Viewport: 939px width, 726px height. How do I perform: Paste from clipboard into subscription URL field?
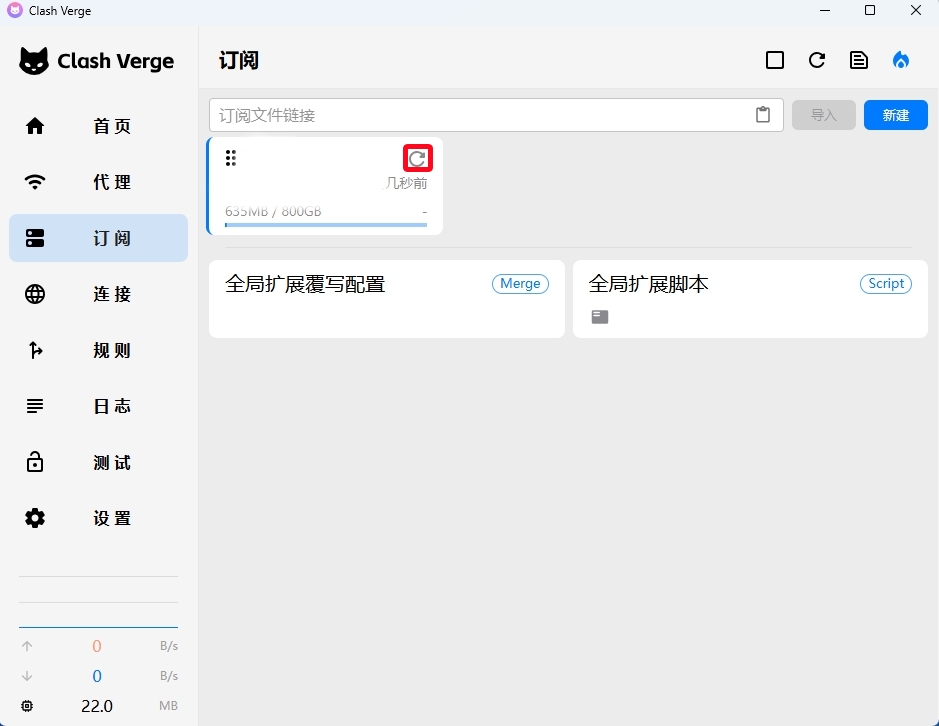point(763,115)
